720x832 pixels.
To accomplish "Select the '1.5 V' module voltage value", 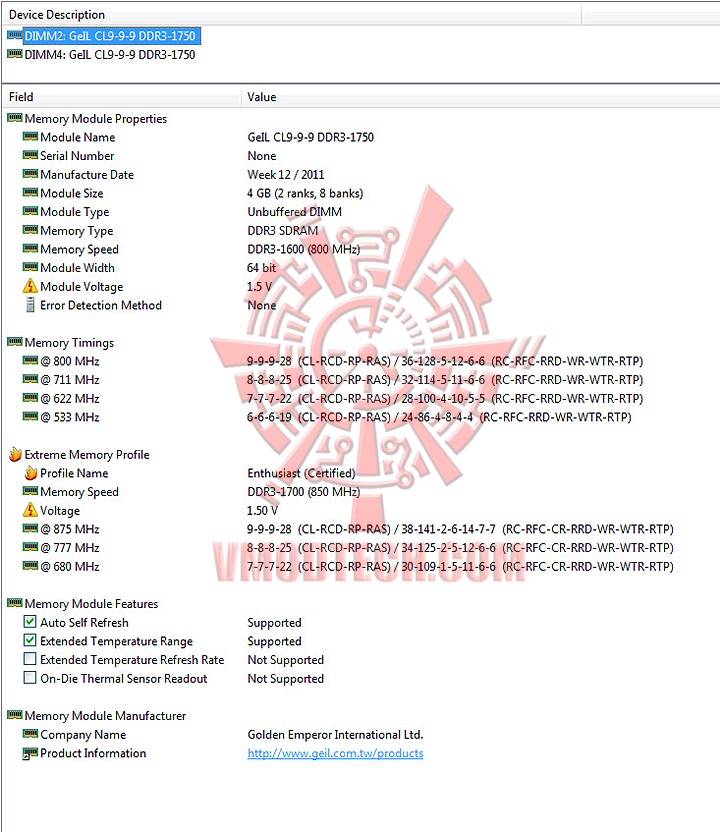I will (x=259, y=287).
